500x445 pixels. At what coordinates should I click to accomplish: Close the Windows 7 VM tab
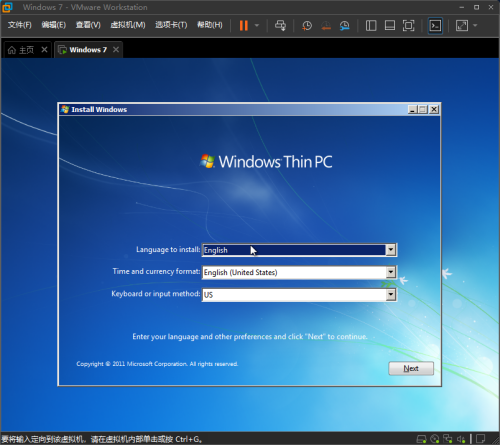(116, 50)
